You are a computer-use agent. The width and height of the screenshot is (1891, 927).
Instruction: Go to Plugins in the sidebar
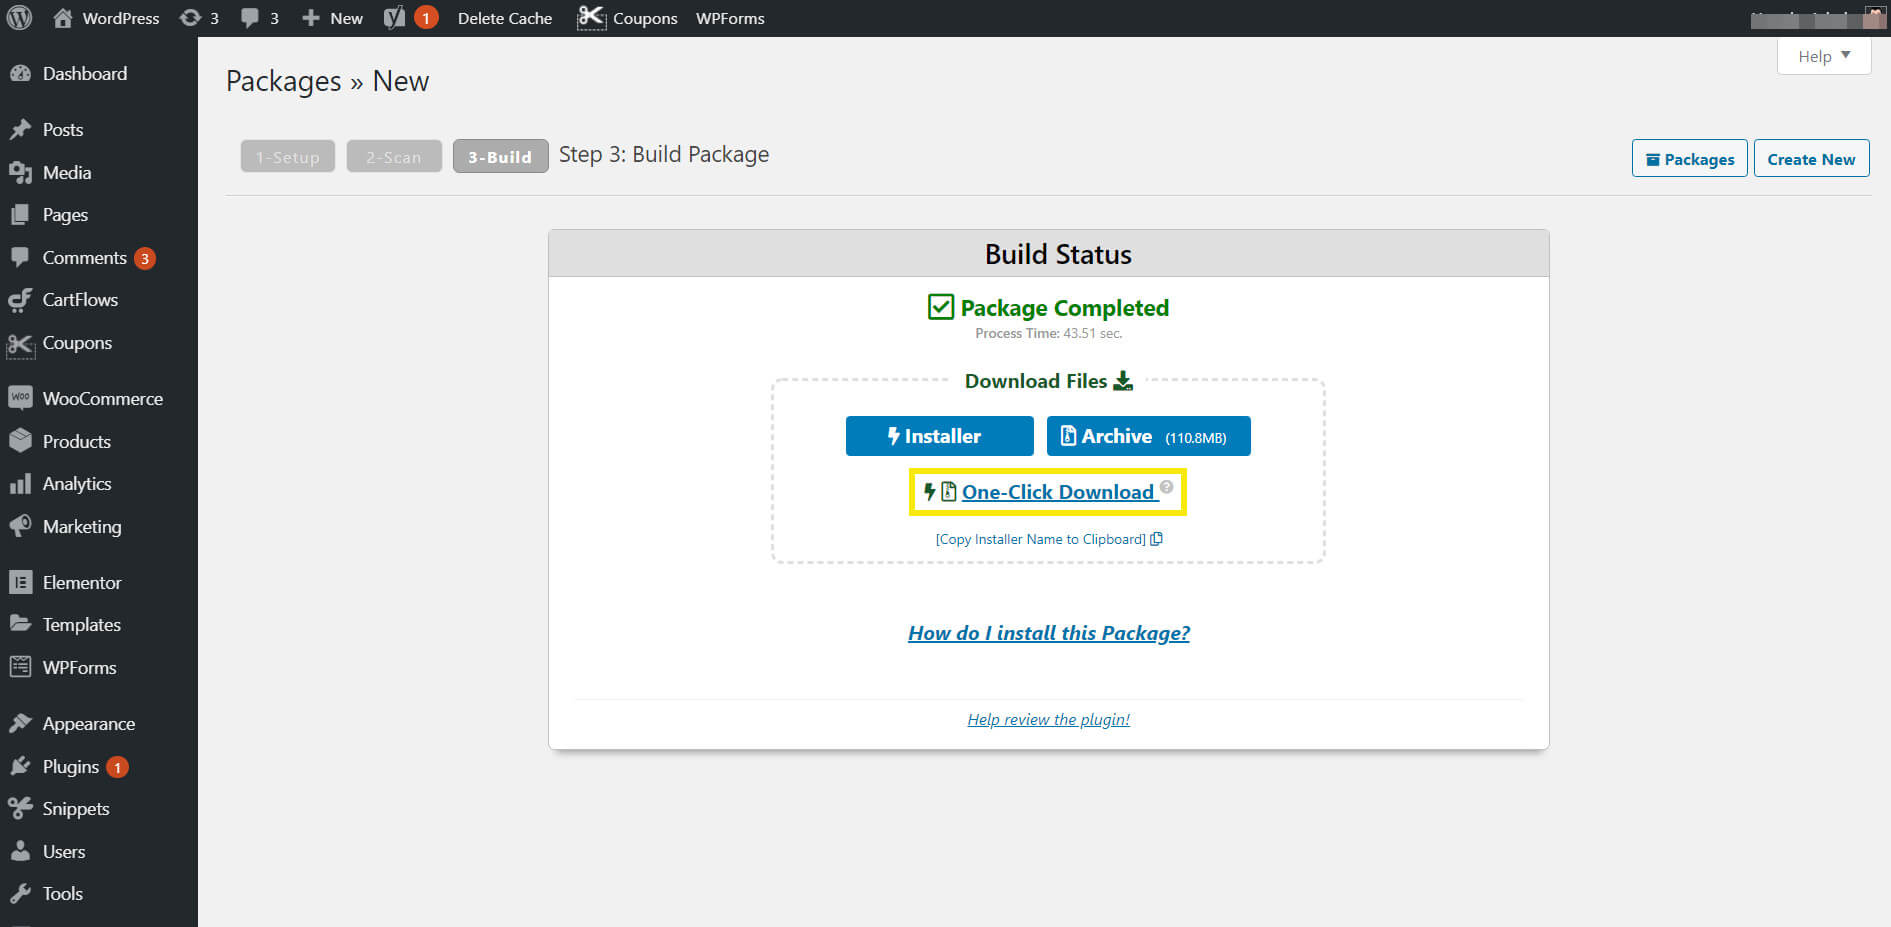(x=70, y=767)
